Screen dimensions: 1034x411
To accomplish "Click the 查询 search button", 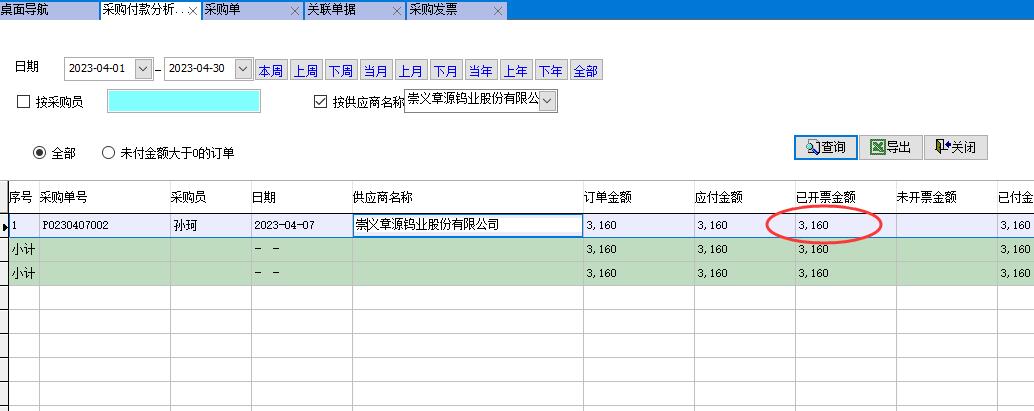I will (x=825, y=147).
